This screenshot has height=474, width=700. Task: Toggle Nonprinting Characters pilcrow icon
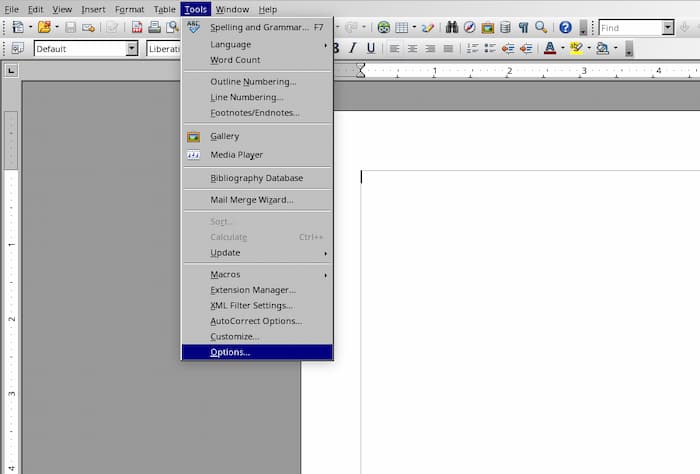[523, 27]
